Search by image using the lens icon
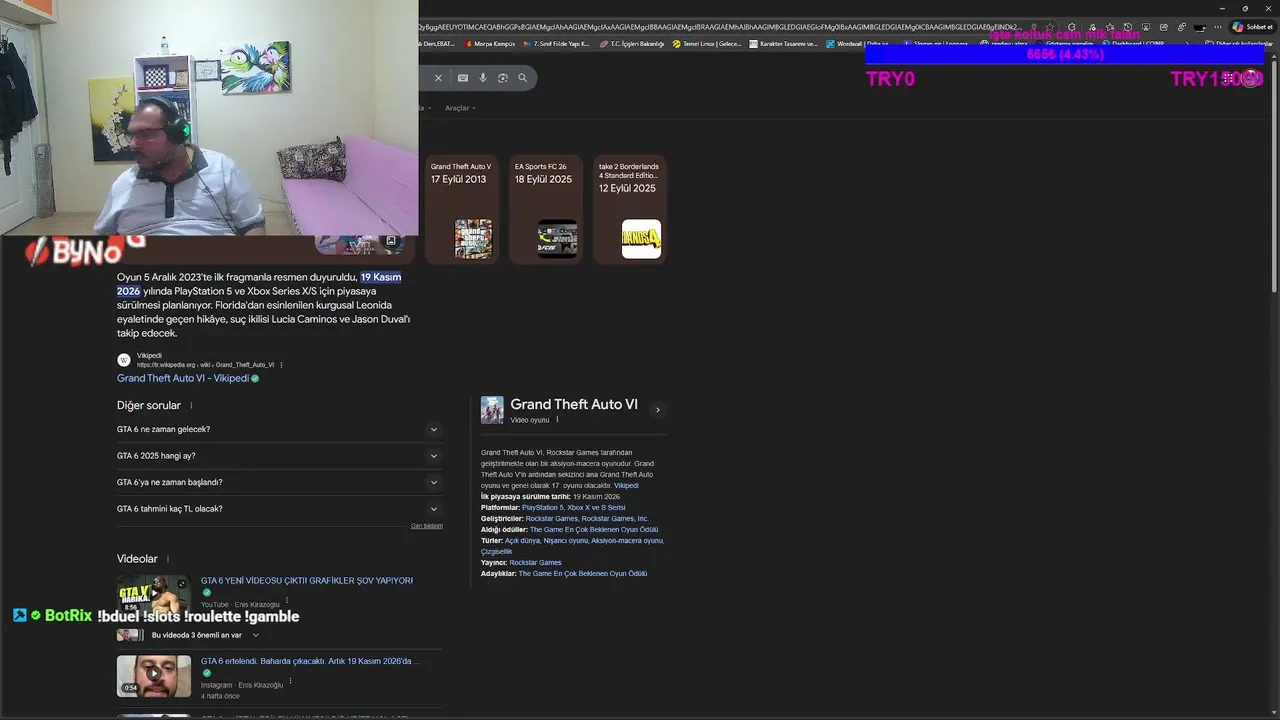Screen dimensions: 1280x720 tap(503, 78)
